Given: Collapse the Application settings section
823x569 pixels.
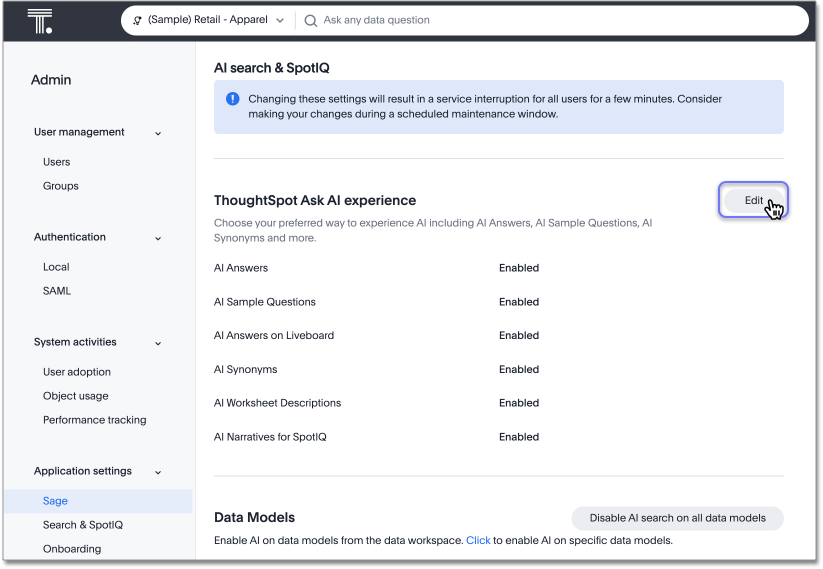Looking at the screenshot, I should (x=158, y=472).
